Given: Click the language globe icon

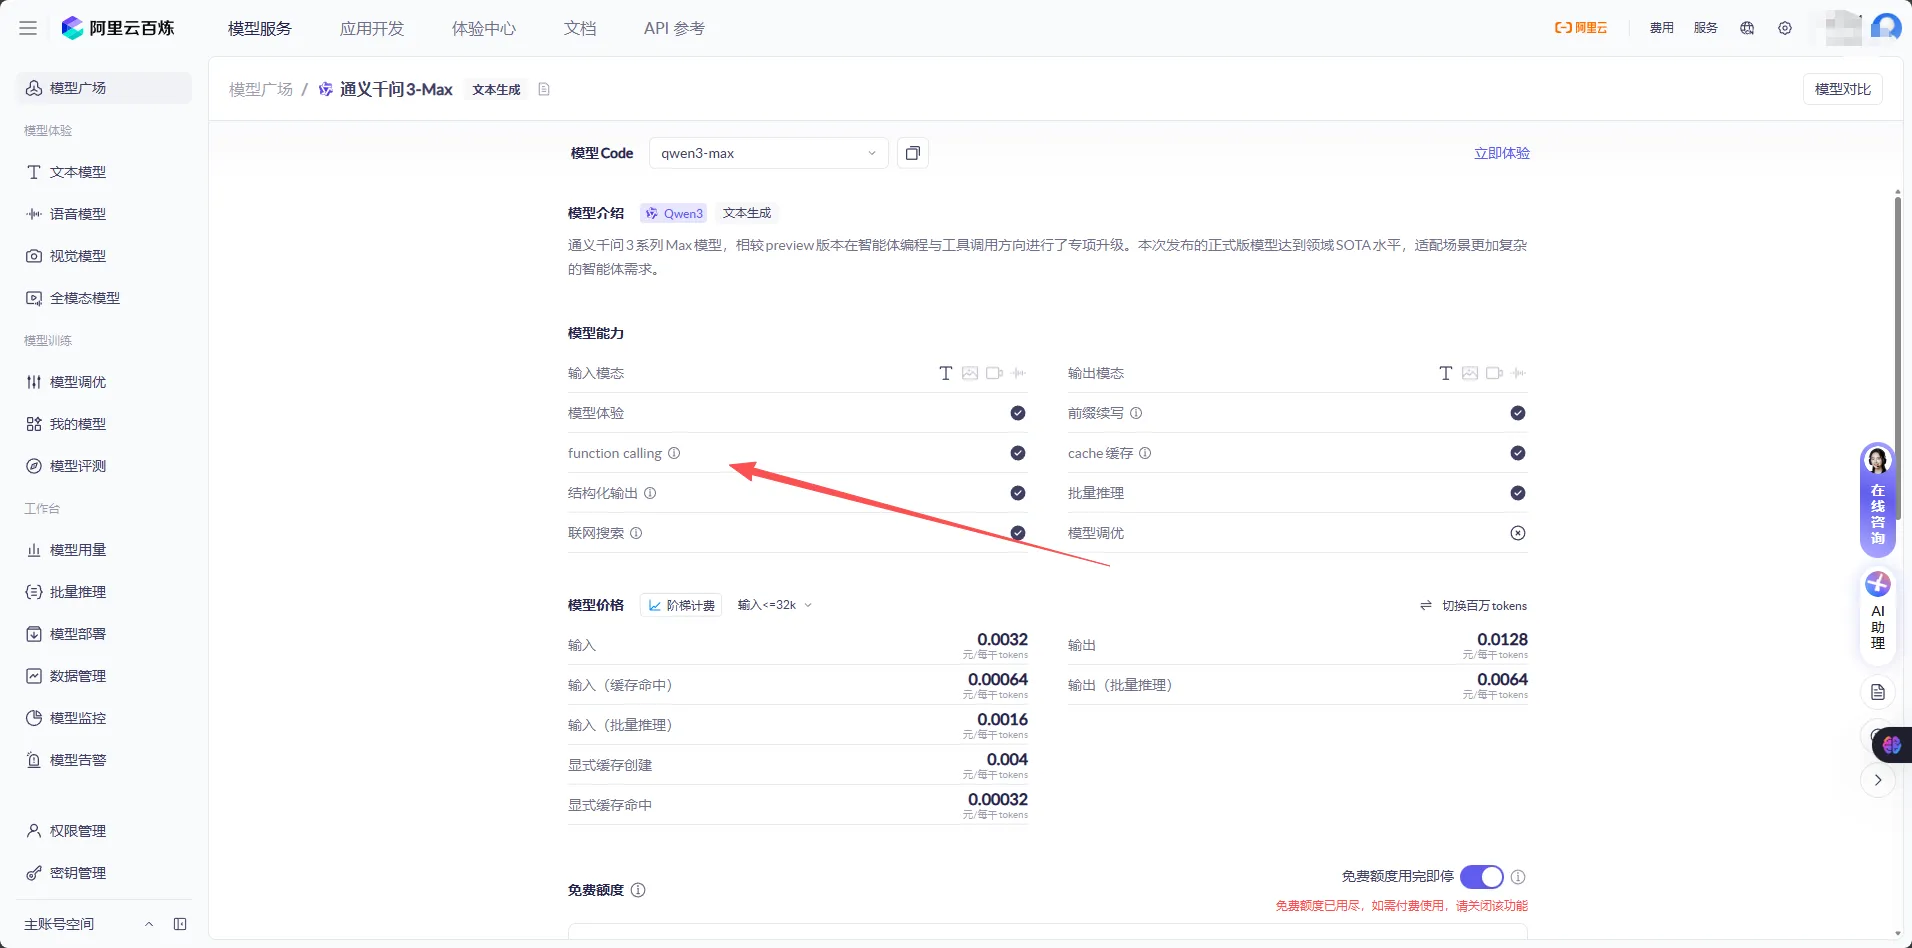Looking at the screenshot, I should (x=1747, y=28).
